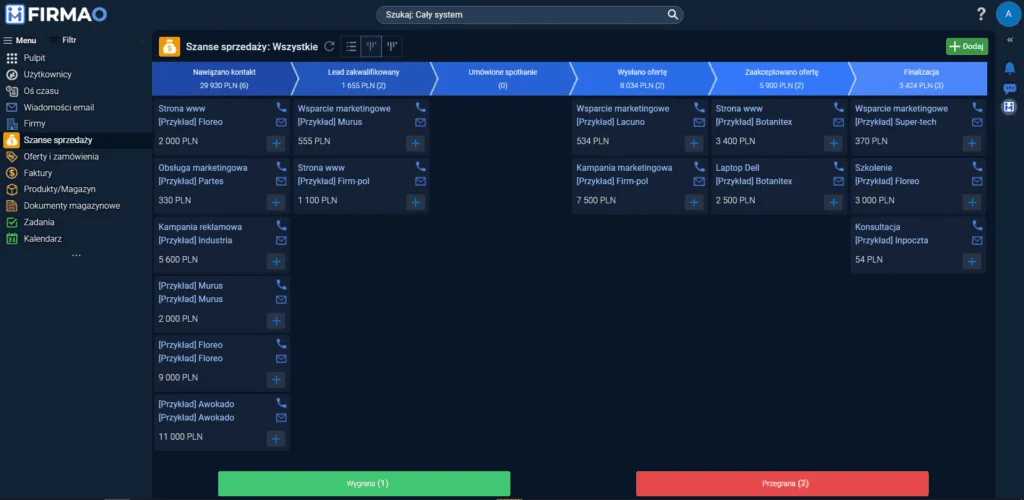Collapse the right sidebar with double chevron
This screenshot has height=500, width=1024.
pyautogui.click(x=1009, y=39)
